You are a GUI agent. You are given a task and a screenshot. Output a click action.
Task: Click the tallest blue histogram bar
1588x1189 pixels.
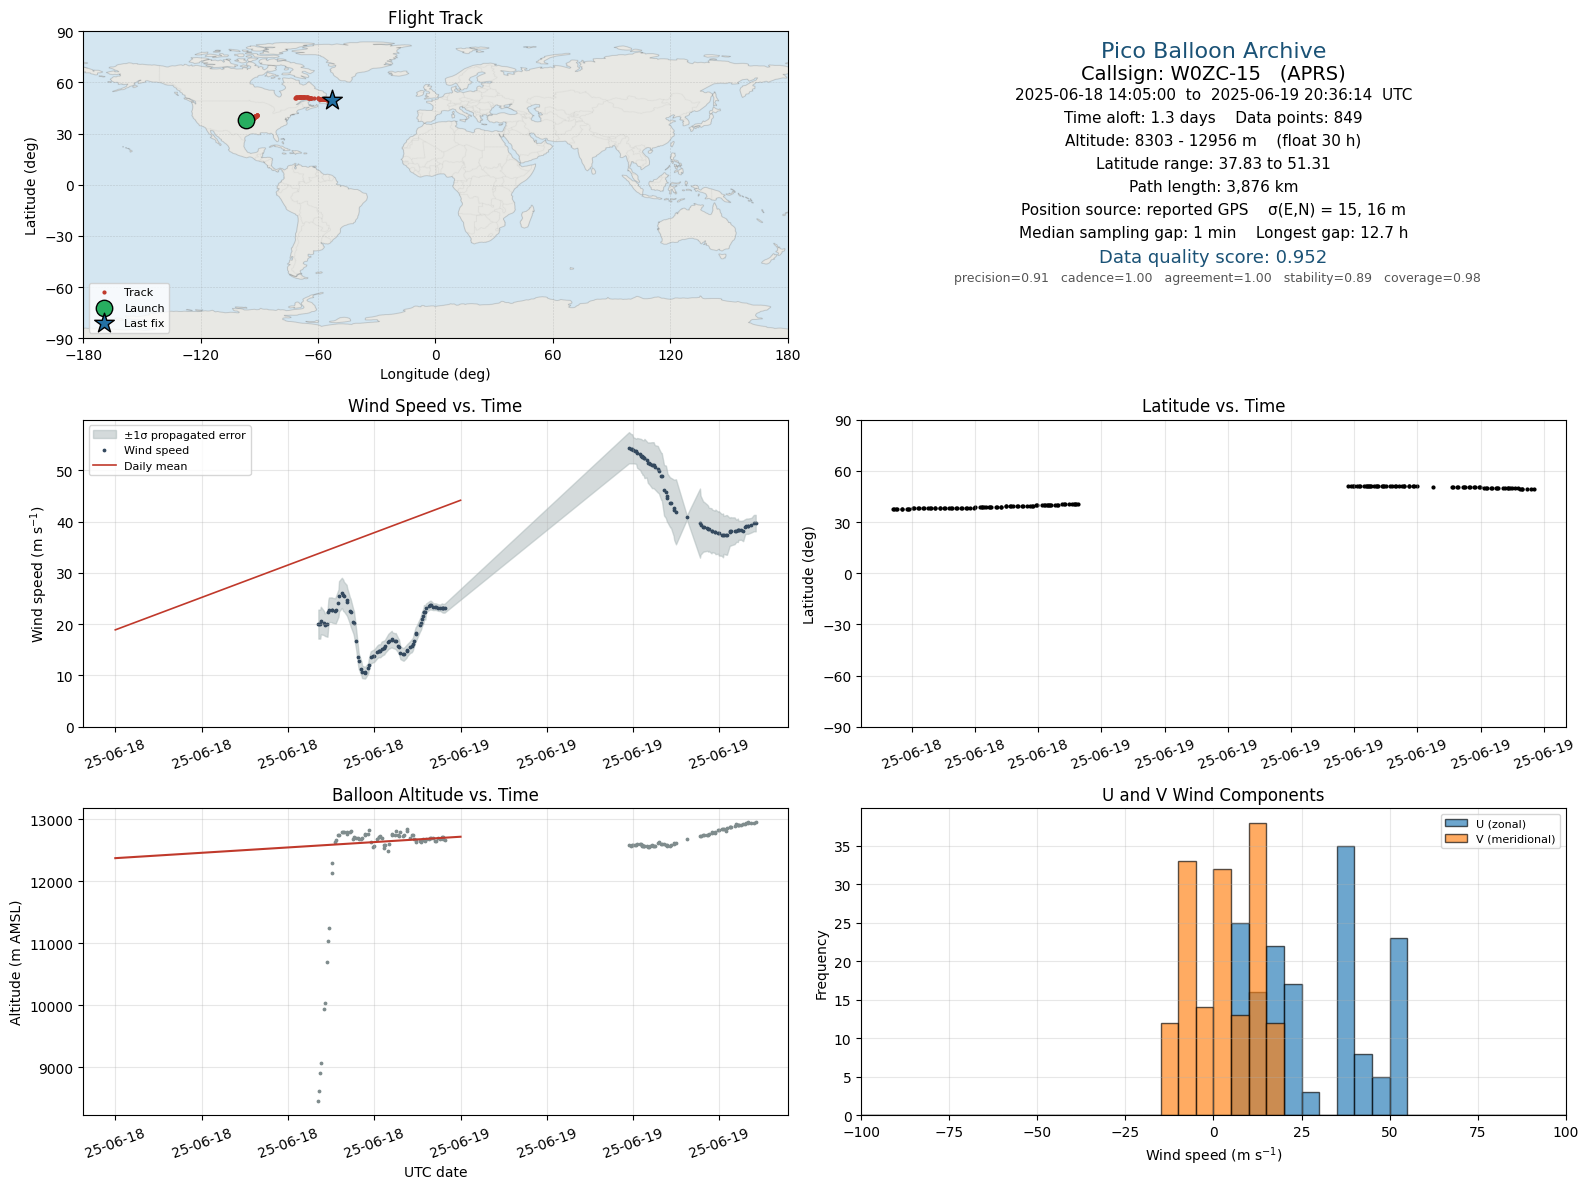point(1345,981)
